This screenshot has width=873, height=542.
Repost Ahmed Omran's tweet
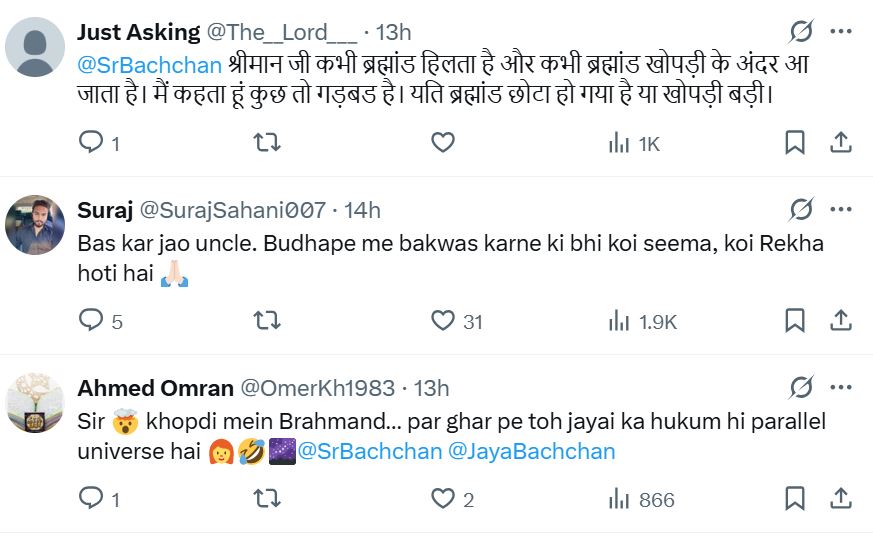pos(267,499)
